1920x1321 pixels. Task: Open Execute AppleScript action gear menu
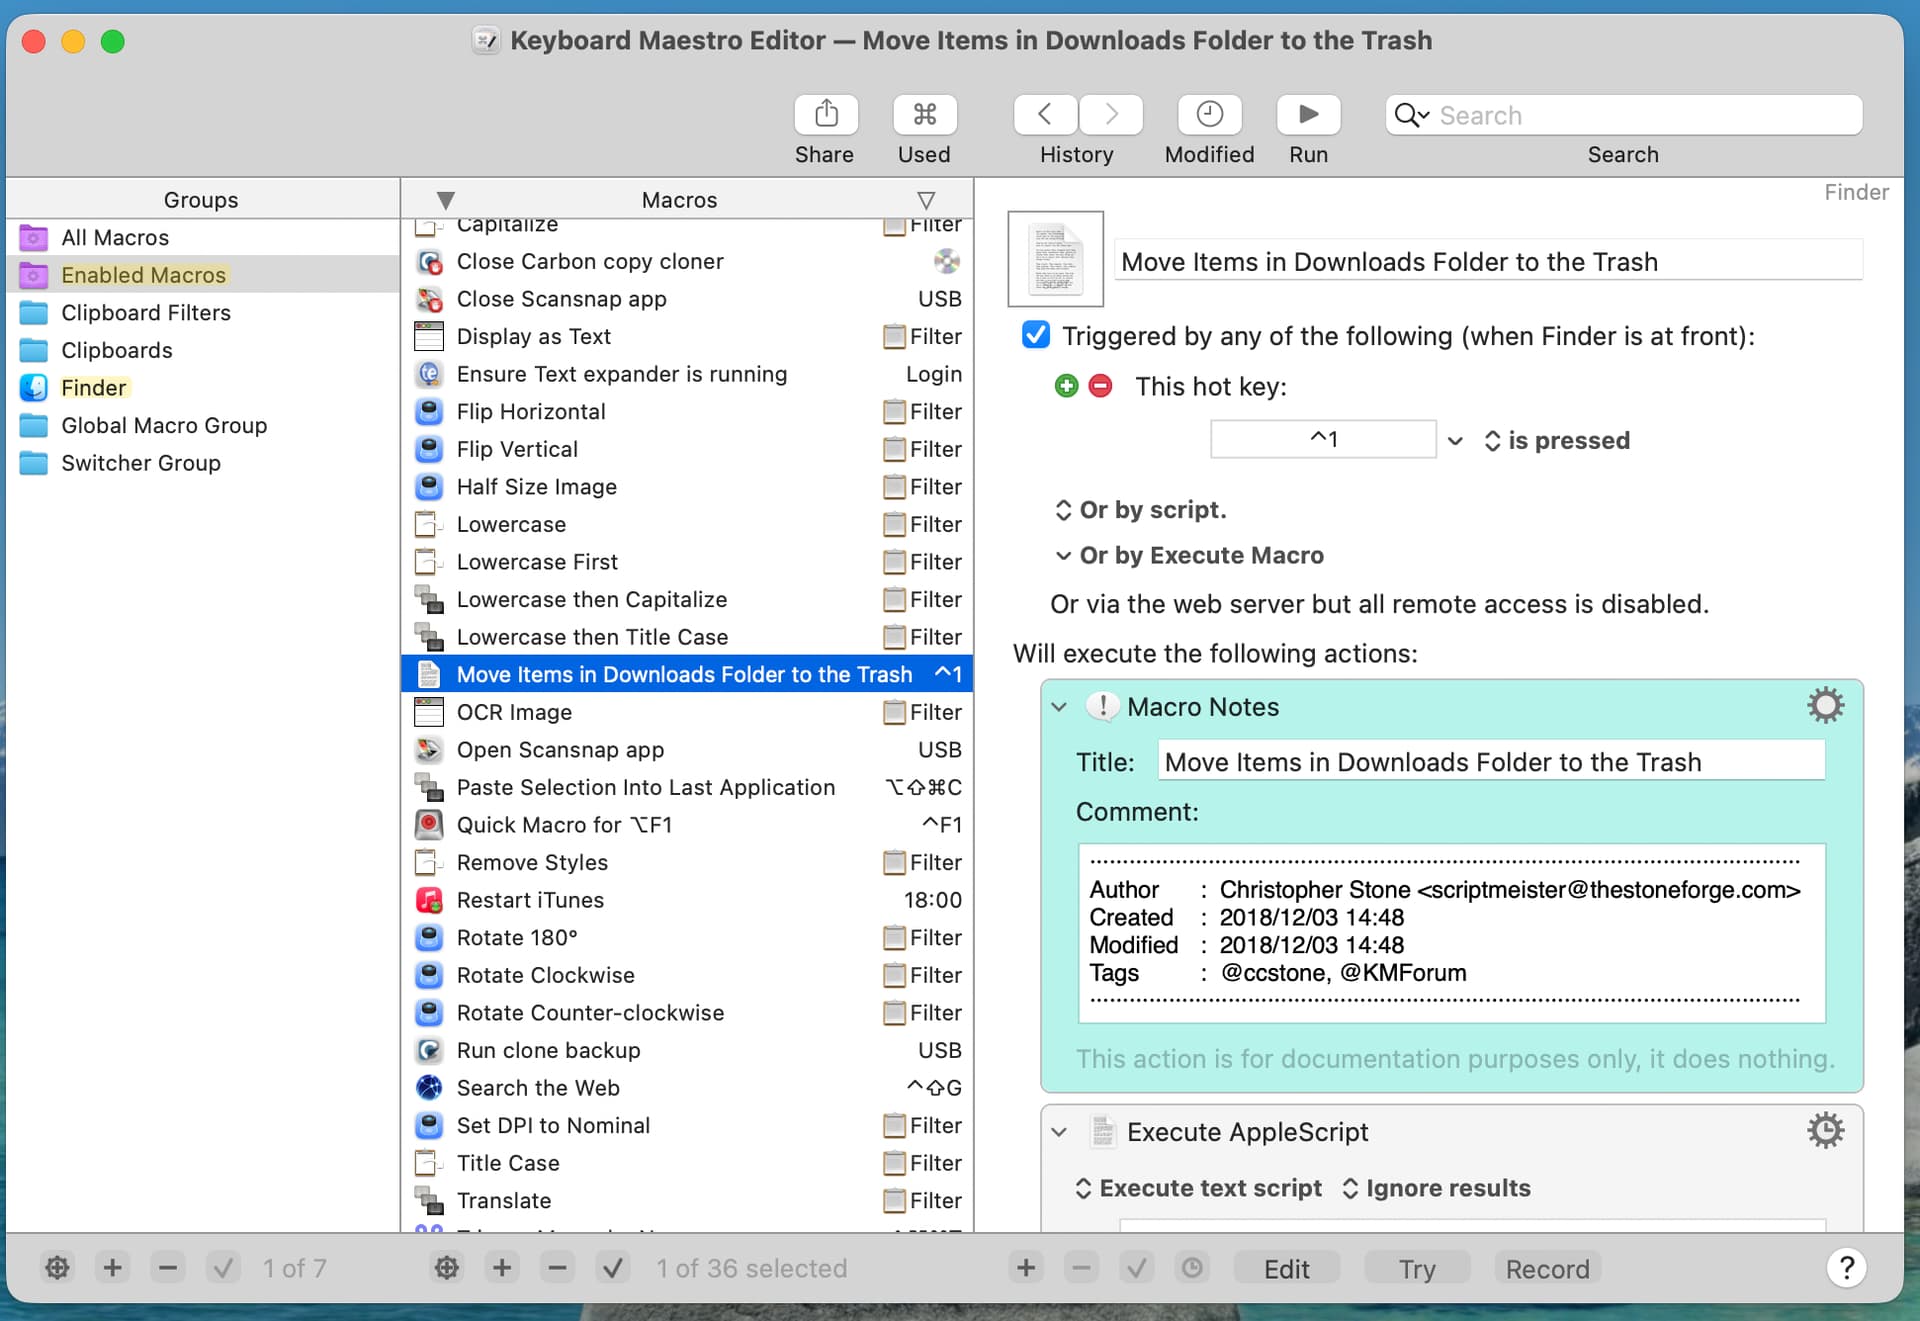point(1825,1131)
